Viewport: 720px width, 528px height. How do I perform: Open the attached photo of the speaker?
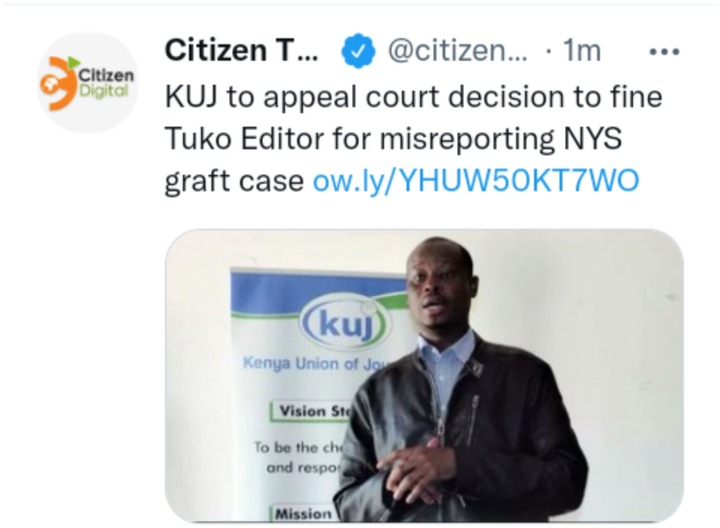tap(424, 375)
